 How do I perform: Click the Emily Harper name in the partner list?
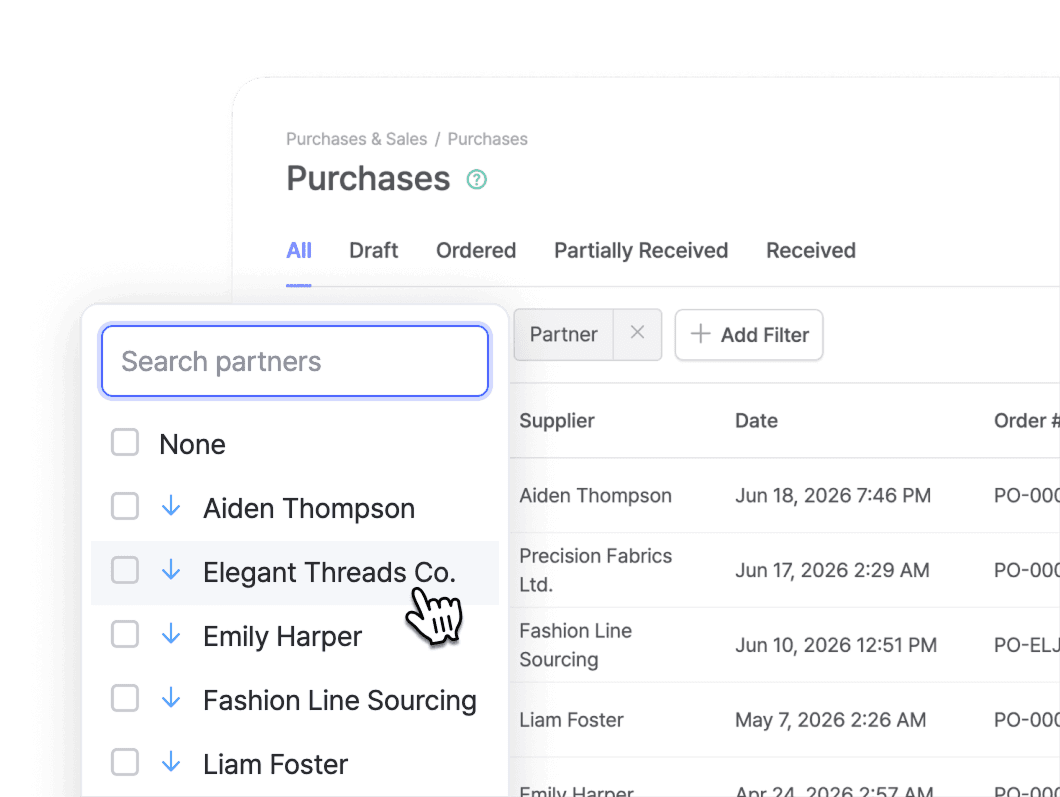(283, 636)
